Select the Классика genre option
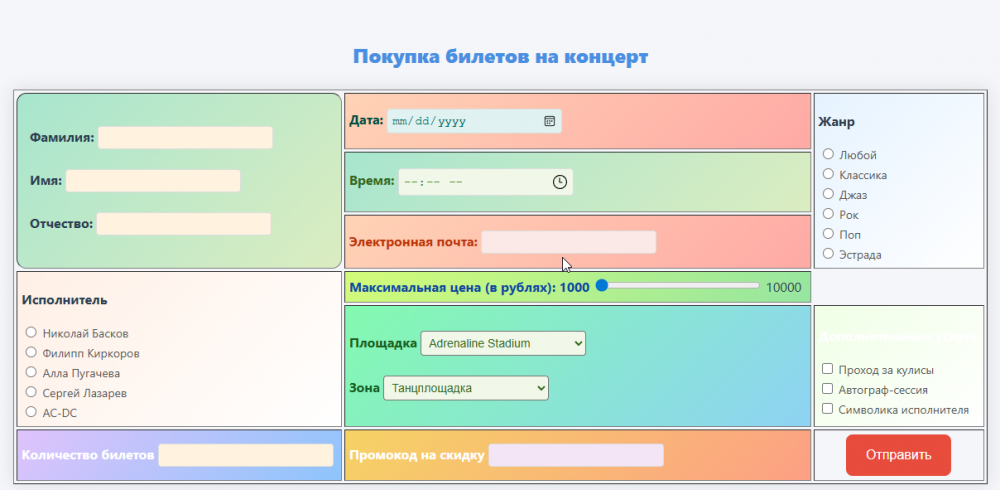This screenshot has width=1000, height=490. (828, 174)
